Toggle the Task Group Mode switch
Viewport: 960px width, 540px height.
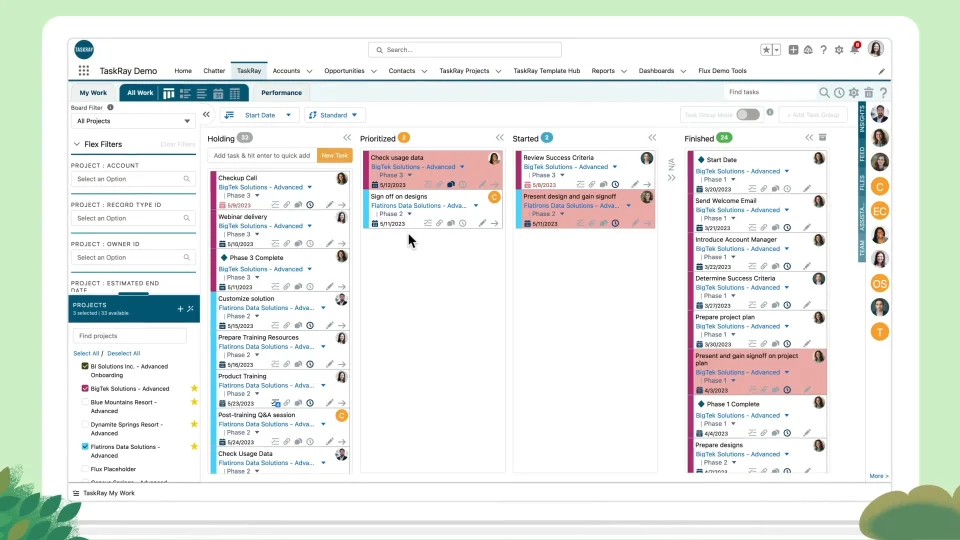coord(748,114)
